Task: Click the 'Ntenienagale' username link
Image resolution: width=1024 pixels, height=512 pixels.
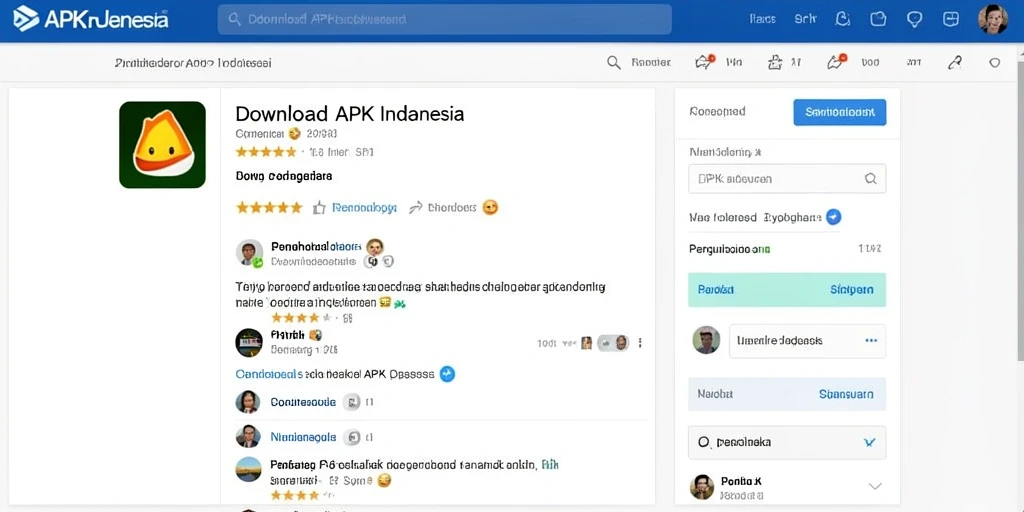Action: pyautogui.click(x=304, y=437)
